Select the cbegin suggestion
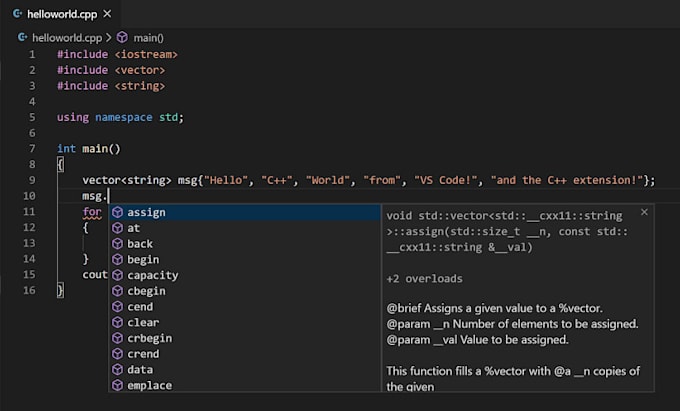 point(245,291)
